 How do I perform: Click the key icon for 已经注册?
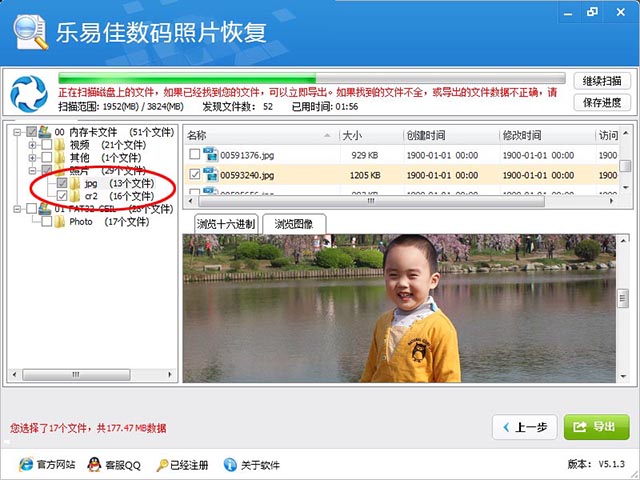[162, 465]
